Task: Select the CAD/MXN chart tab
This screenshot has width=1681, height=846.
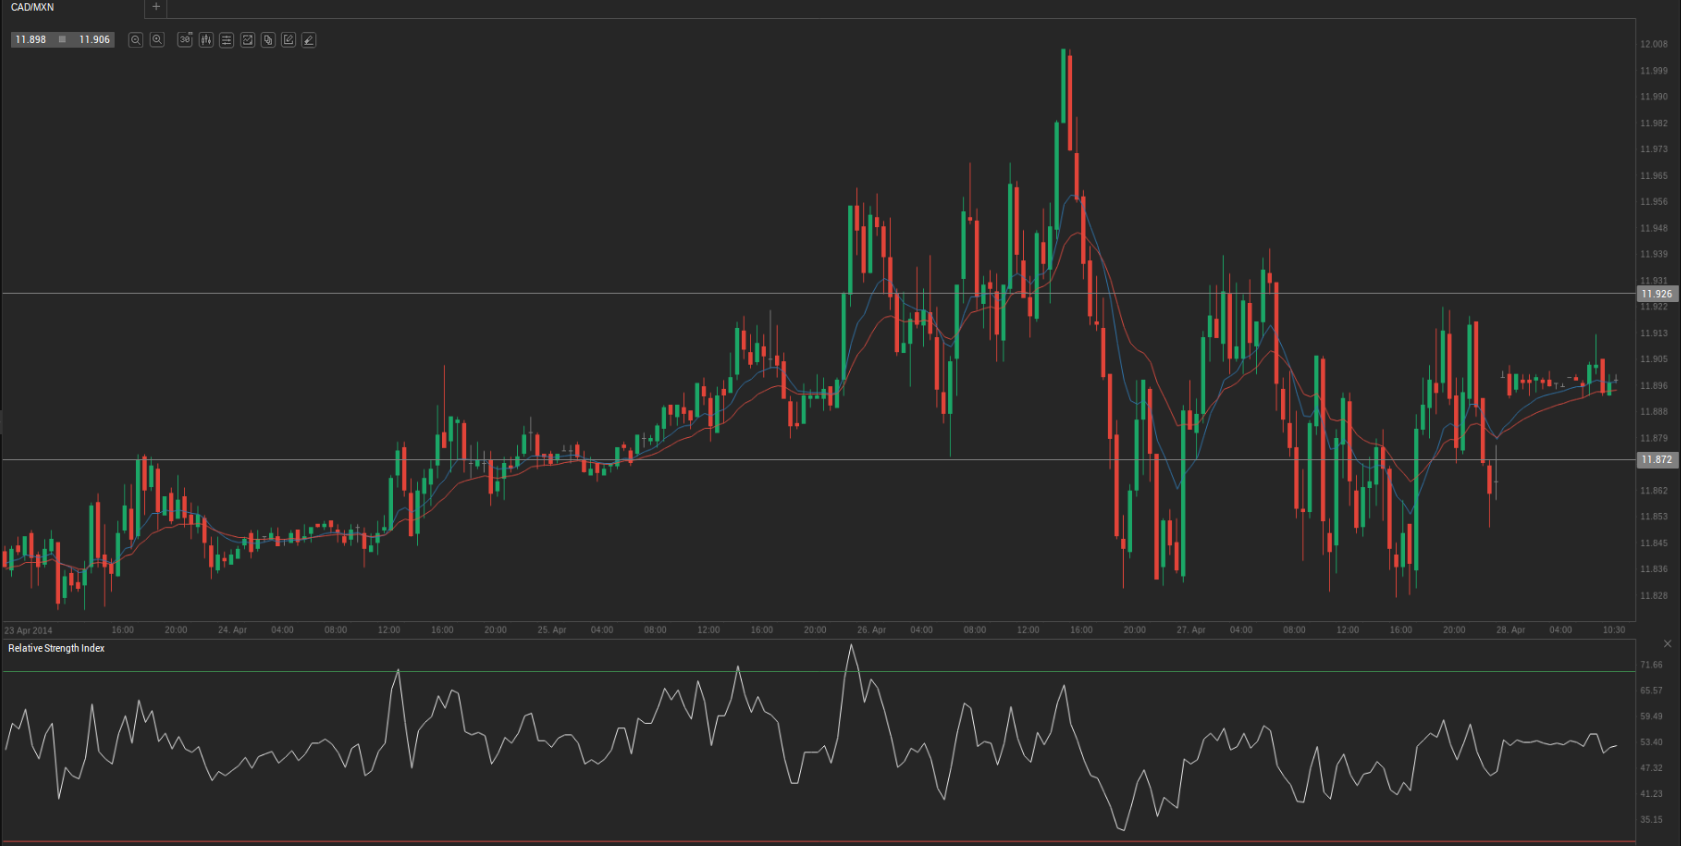Action: pyautogui.click(x=33, y=7)
